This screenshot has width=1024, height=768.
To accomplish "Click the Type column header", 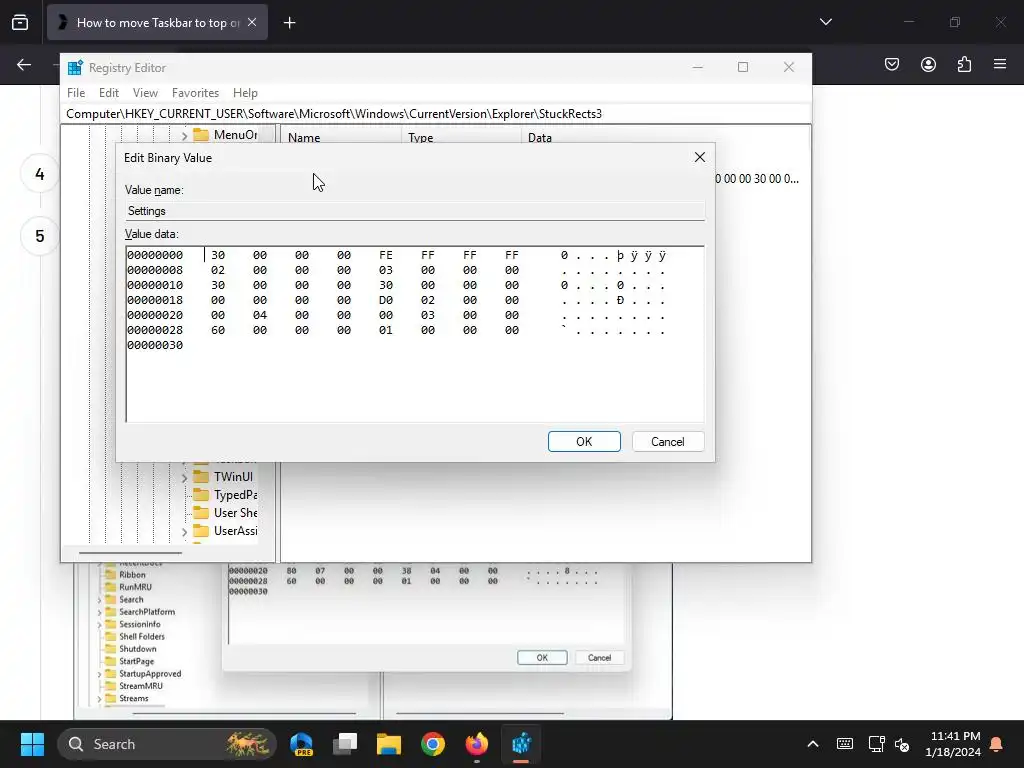I will [461, 137].
